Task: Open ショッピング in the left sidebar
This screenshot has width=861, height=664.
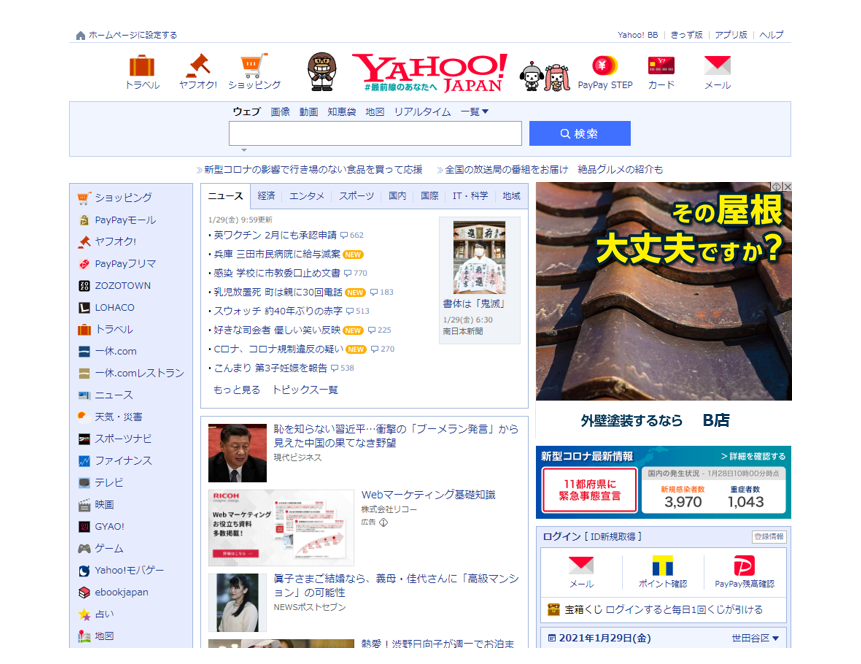Action: (x=123, y=197)
